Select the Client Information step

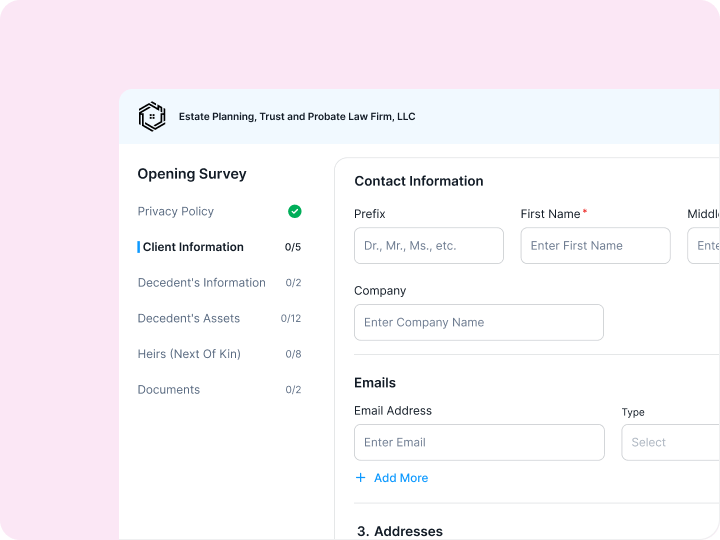(x=193, y=247)
